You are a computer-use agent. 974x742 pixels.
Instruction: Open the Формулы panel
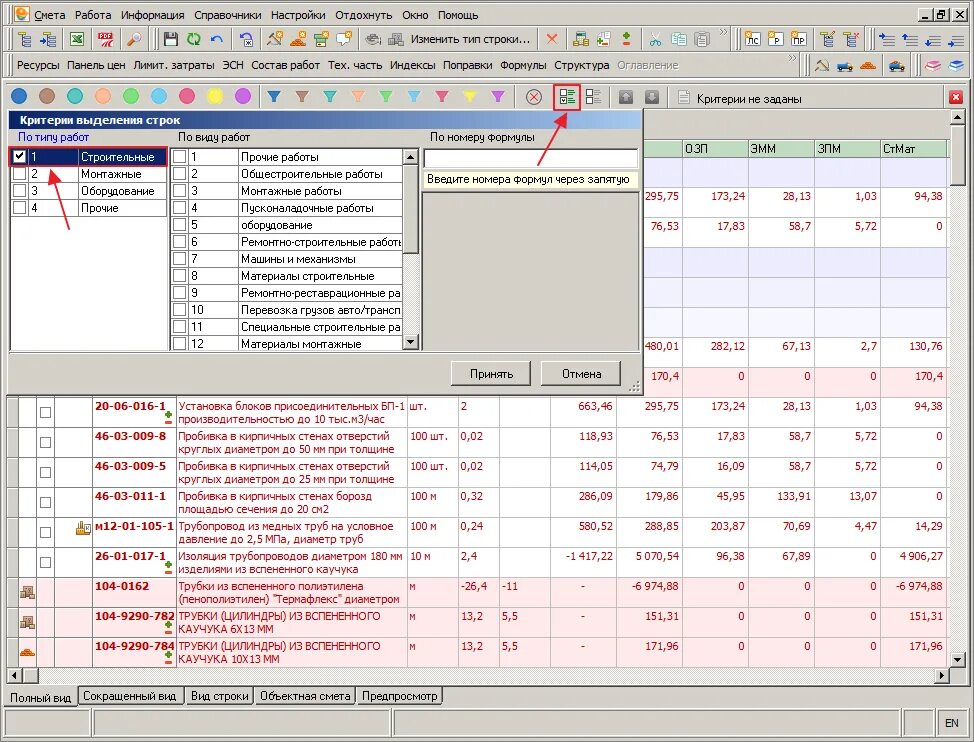[523, 65]
